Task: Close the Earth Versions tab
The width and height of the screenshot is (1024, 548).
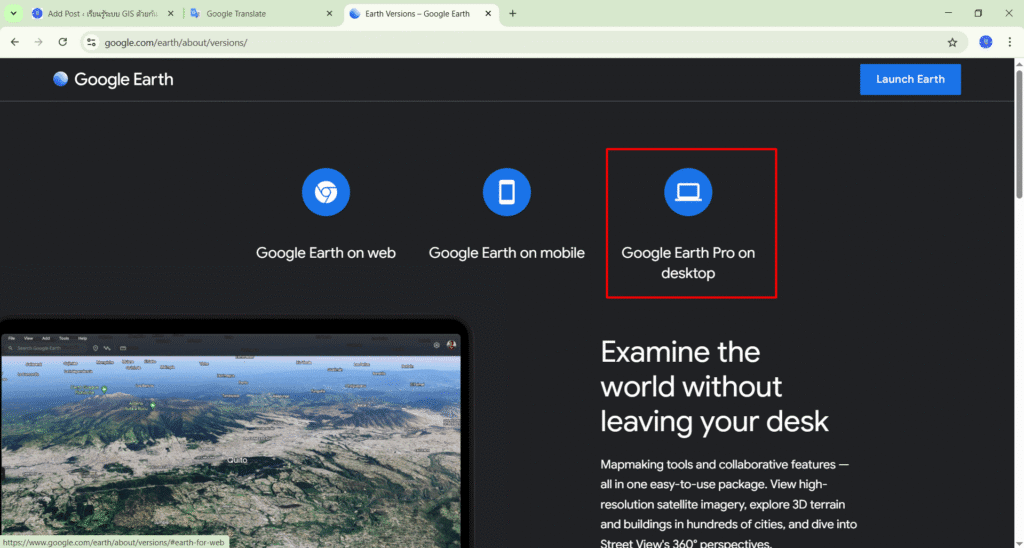Action: 488,14
